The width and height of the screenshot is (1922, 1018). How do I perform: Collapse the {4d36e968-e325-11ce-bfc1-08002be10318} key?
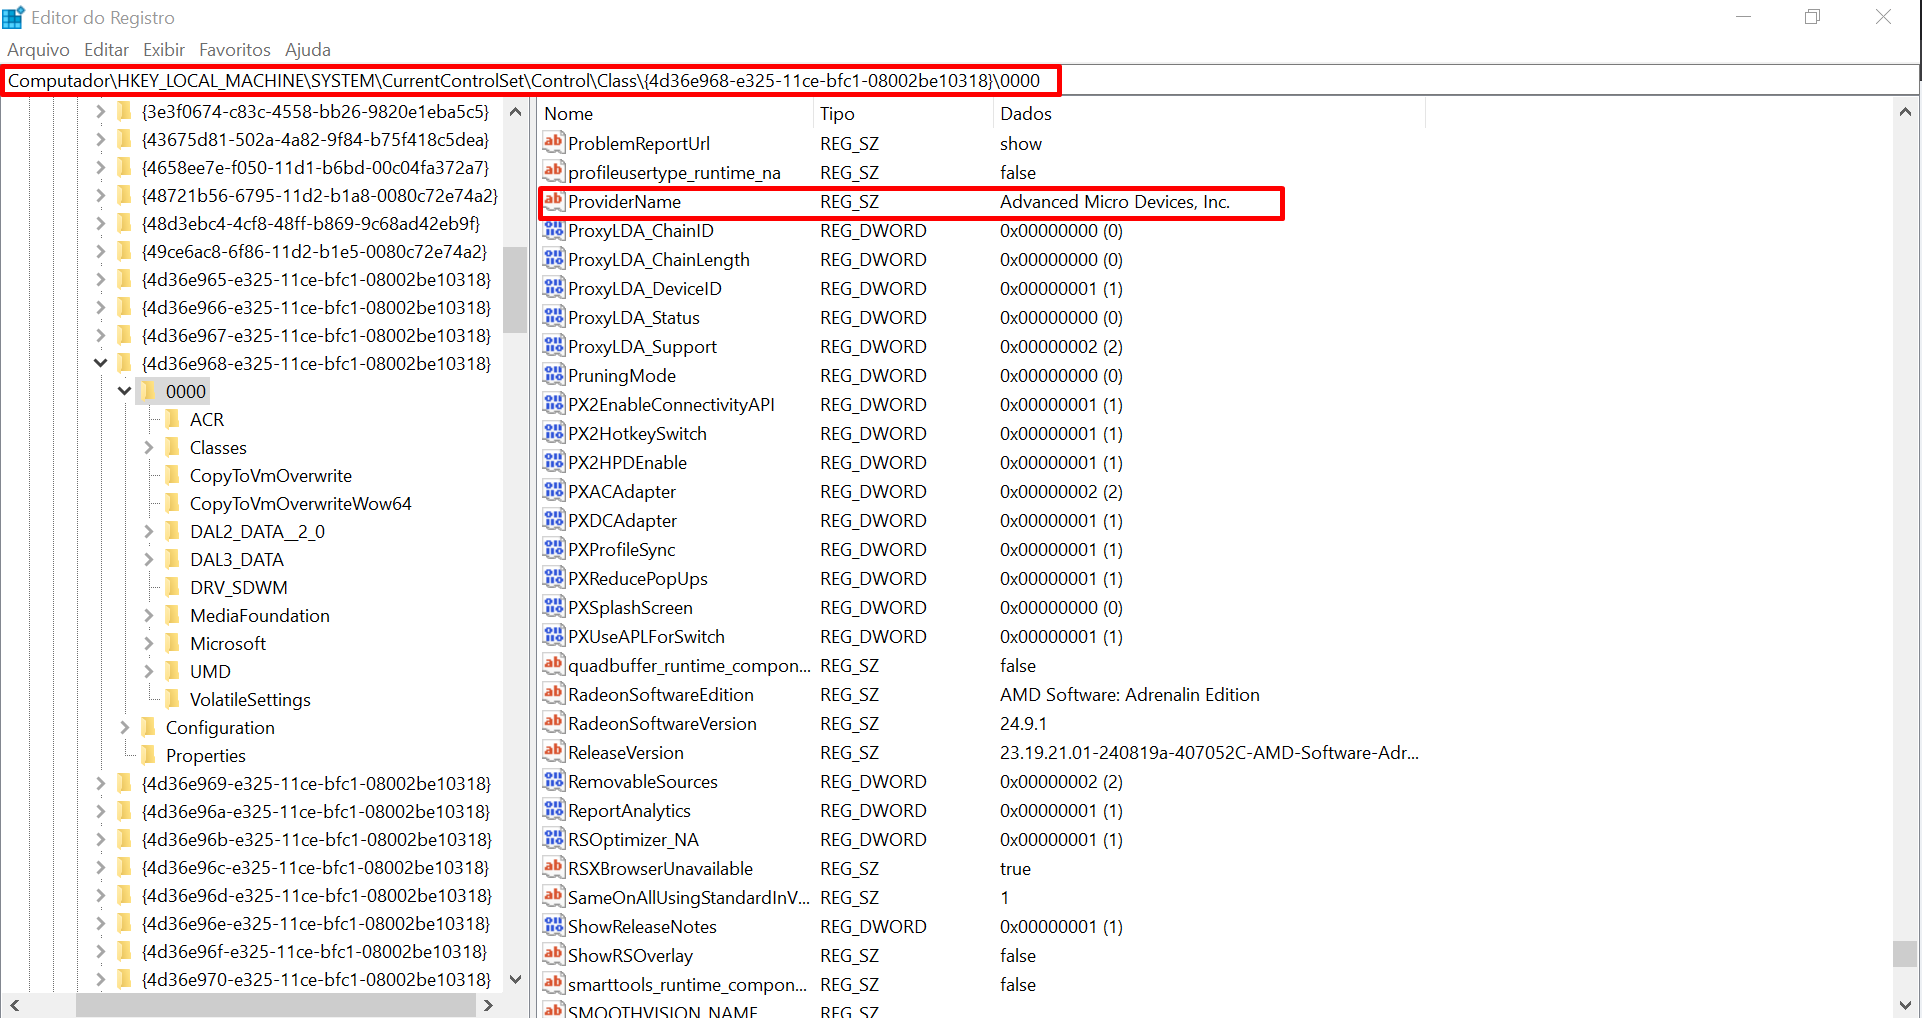(100, 363)
